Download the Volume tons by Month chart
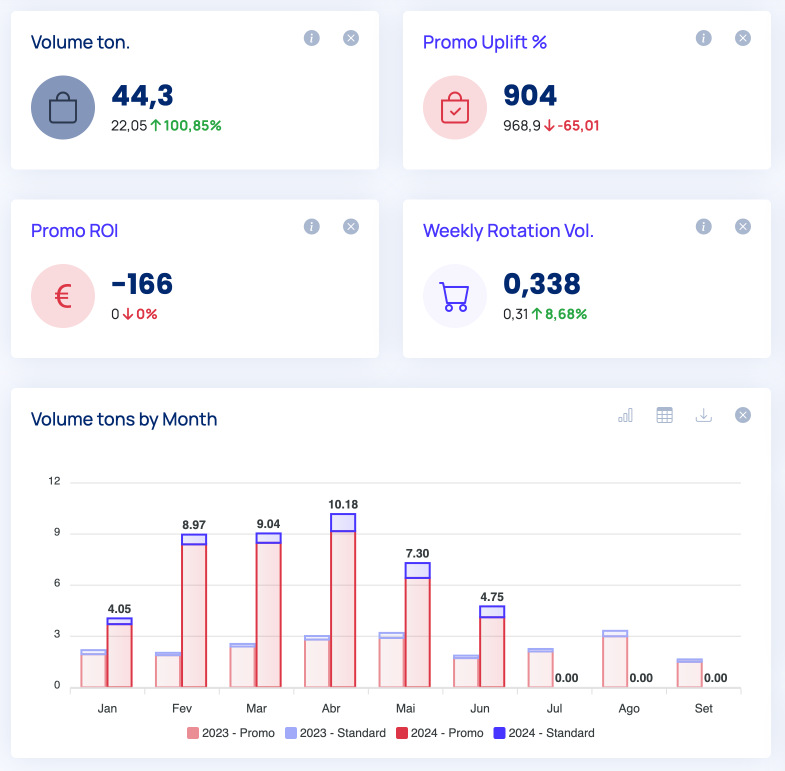The image size is (785, 771). [703, 415]
